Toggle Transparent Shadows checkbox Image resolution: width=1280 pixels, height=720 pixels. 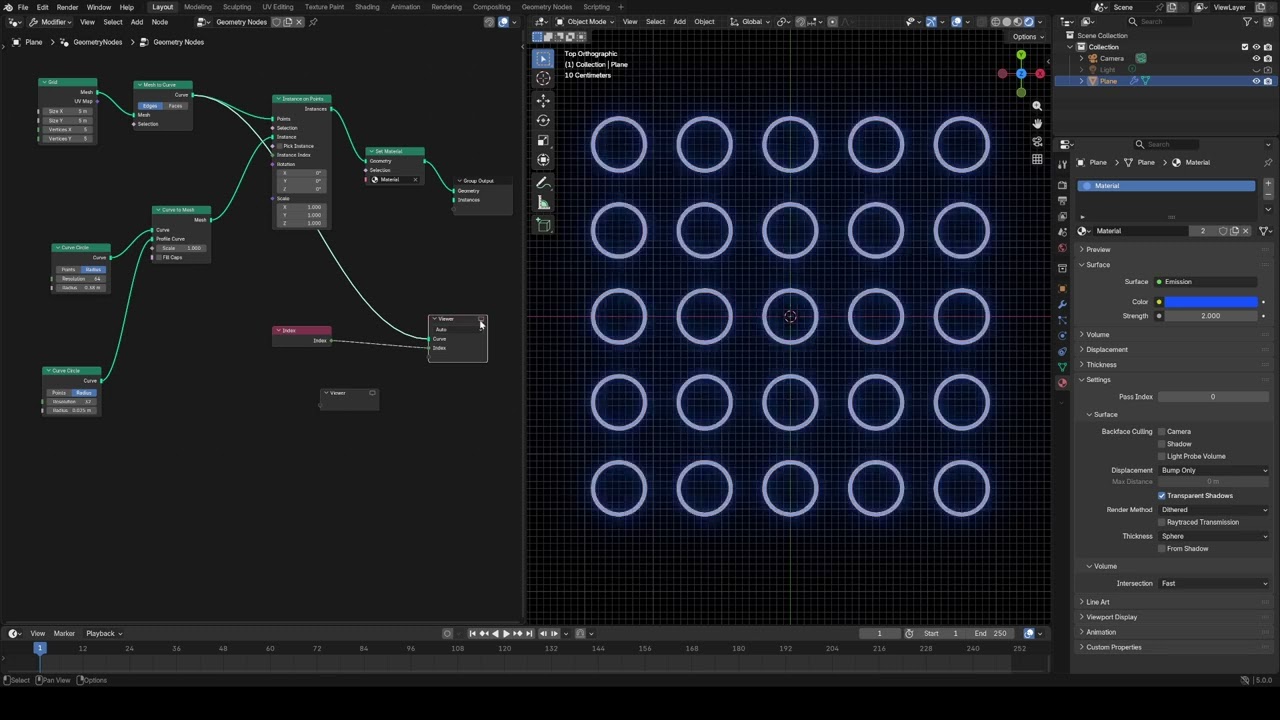[x=1162, y=496]
